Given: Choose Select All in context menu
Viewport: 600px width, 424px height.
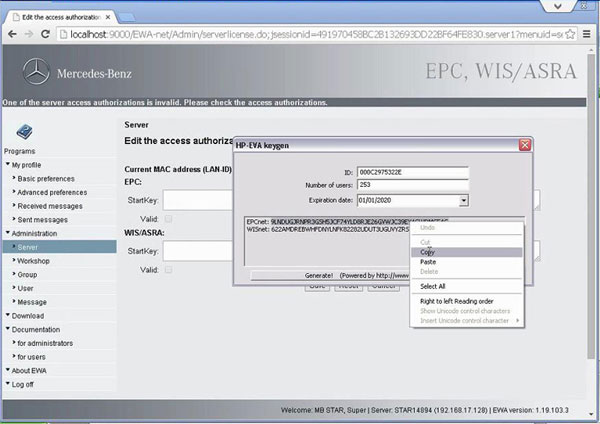Looking at the screenshot, I should point(466,286).
